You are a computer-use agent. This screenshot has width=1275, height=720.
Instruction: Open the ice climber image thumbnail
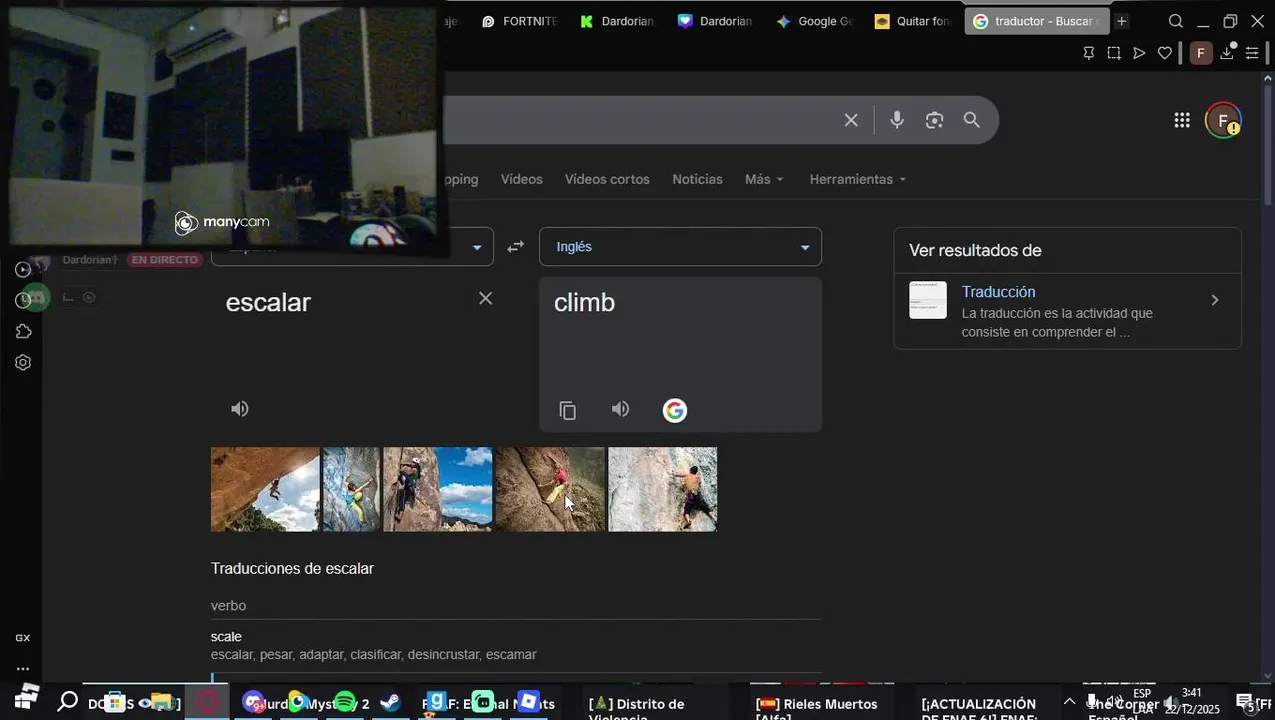(x=351, y=489)
